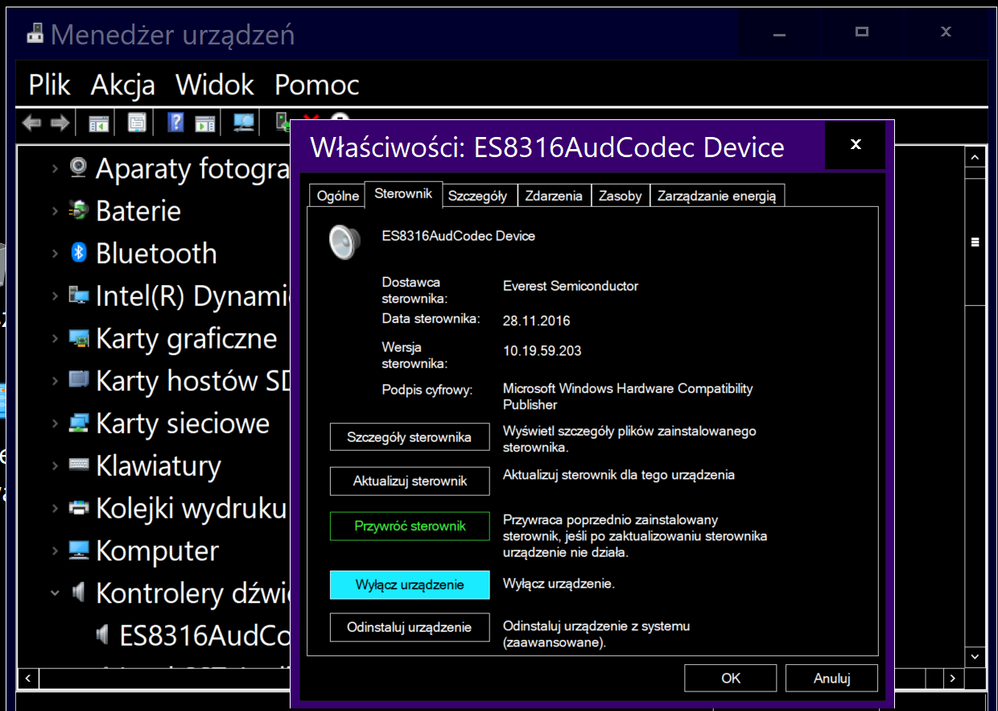Select the Karty hostów SD icon

pyautogui.click(x=78, y=380)
